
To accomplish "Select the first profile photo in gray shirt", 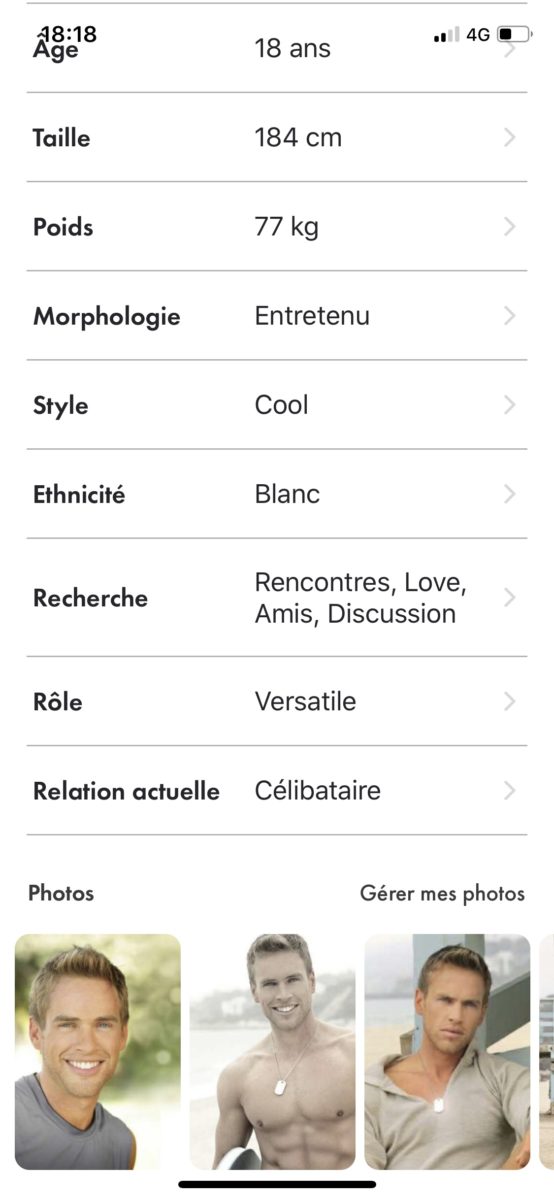I will (x=98, y=1052).
